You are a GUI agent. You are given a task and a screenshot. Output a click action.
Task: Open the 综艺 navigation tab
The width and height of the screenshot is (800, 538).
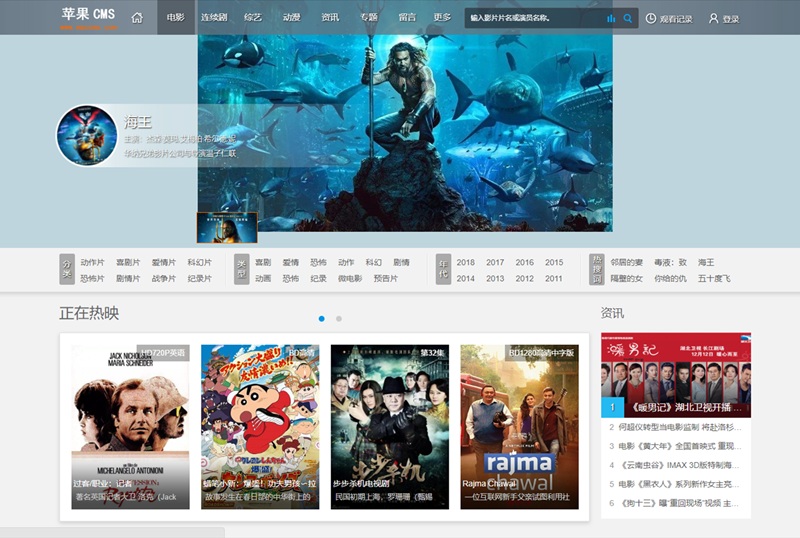(x=253, y=18)
